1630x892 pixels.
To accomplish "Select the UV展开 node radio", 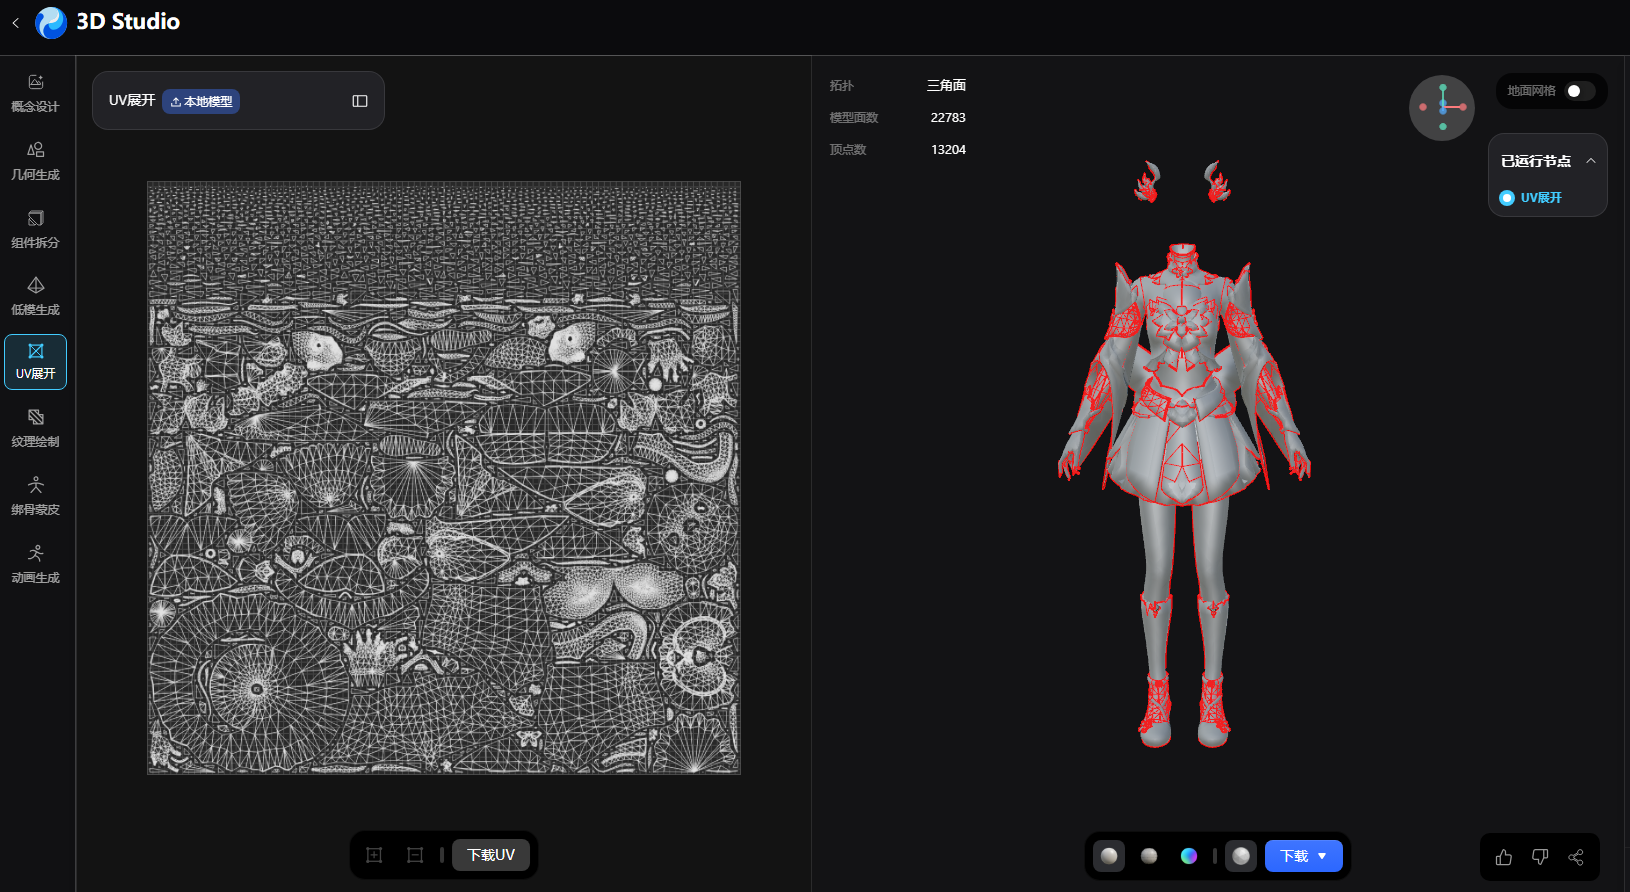I will pyautogui.click(x=1507, y=198).
